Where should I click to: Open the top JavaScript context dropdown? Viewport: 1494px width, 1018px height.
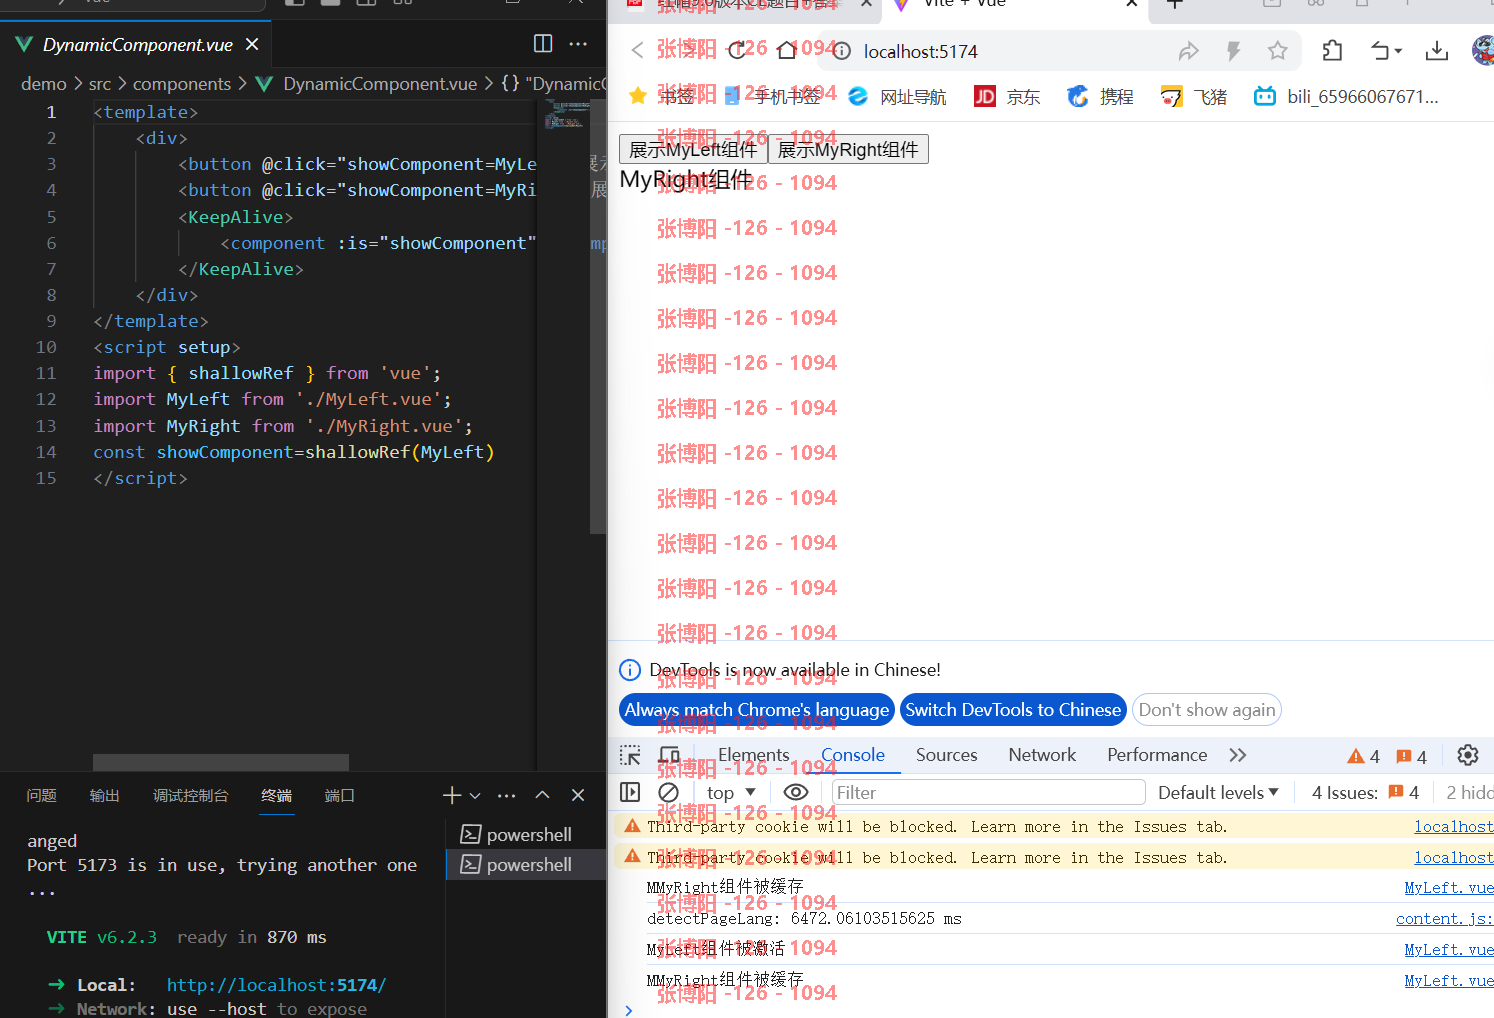click(x=731, y=792)
